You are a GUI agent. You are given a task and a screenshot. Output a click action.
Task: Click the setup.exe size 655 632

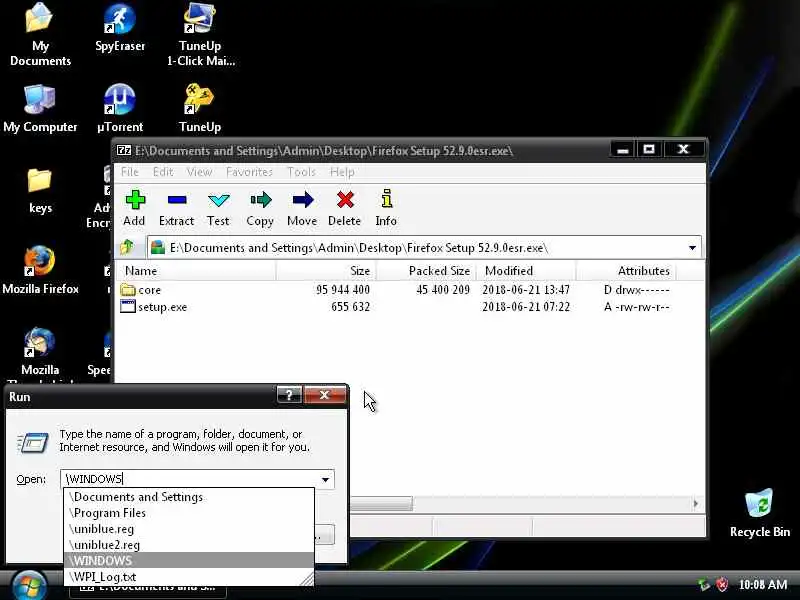click(x=351, y=307)
